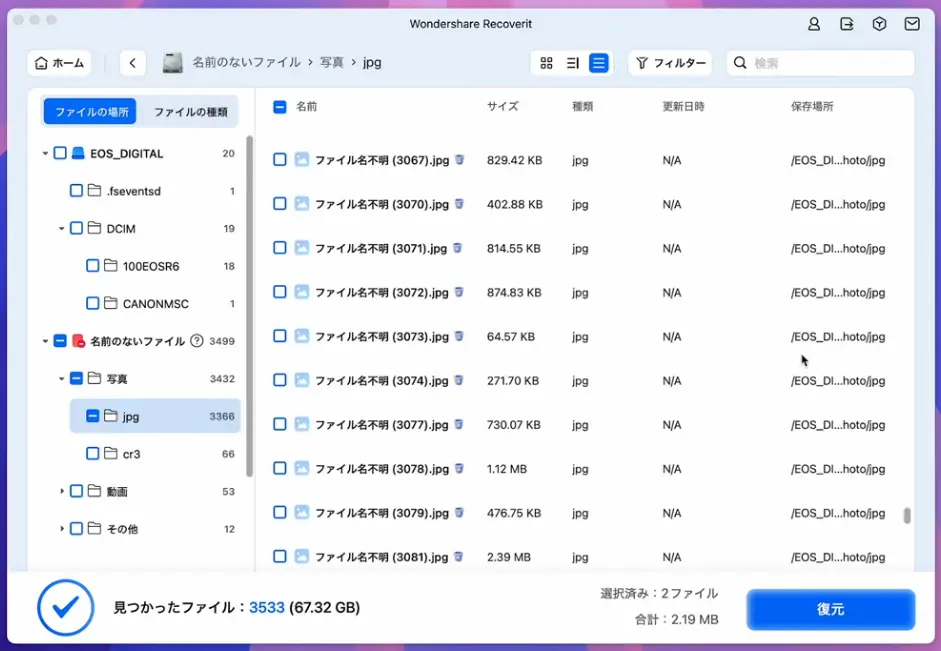The width and height of the screenshot is (941, 651).
Task: Check the box for ファイル名不明 (3073).jpg
Action: click(x=280, y=336)
